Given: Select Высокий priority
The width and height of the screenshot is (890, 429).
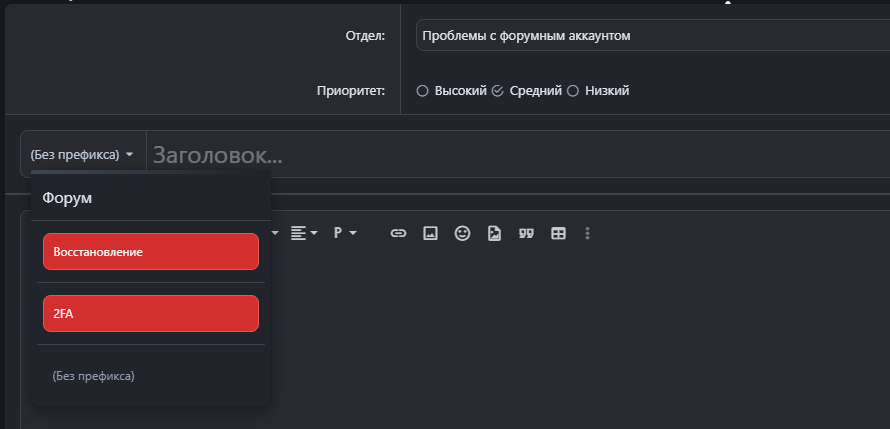Looking at the screenshot, I should (422, 91).
